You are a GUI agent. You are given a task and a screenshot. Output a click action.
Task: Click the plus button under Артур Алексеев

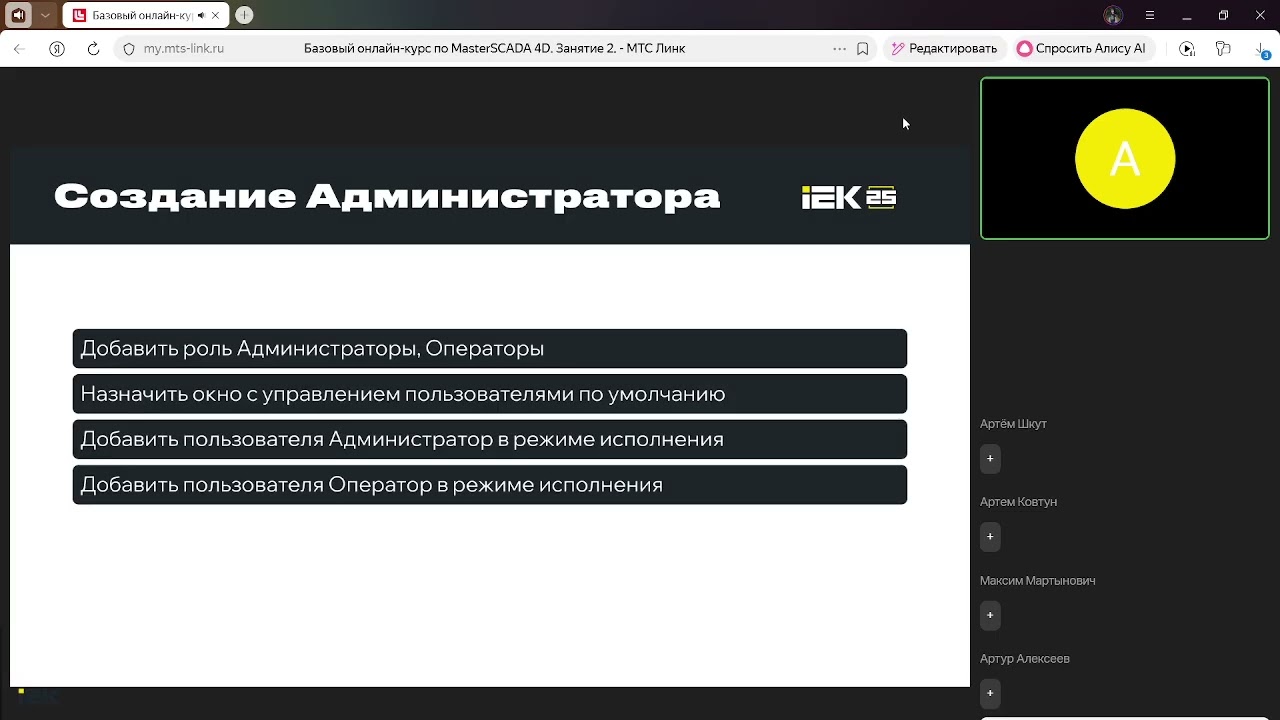click(990, 692)
